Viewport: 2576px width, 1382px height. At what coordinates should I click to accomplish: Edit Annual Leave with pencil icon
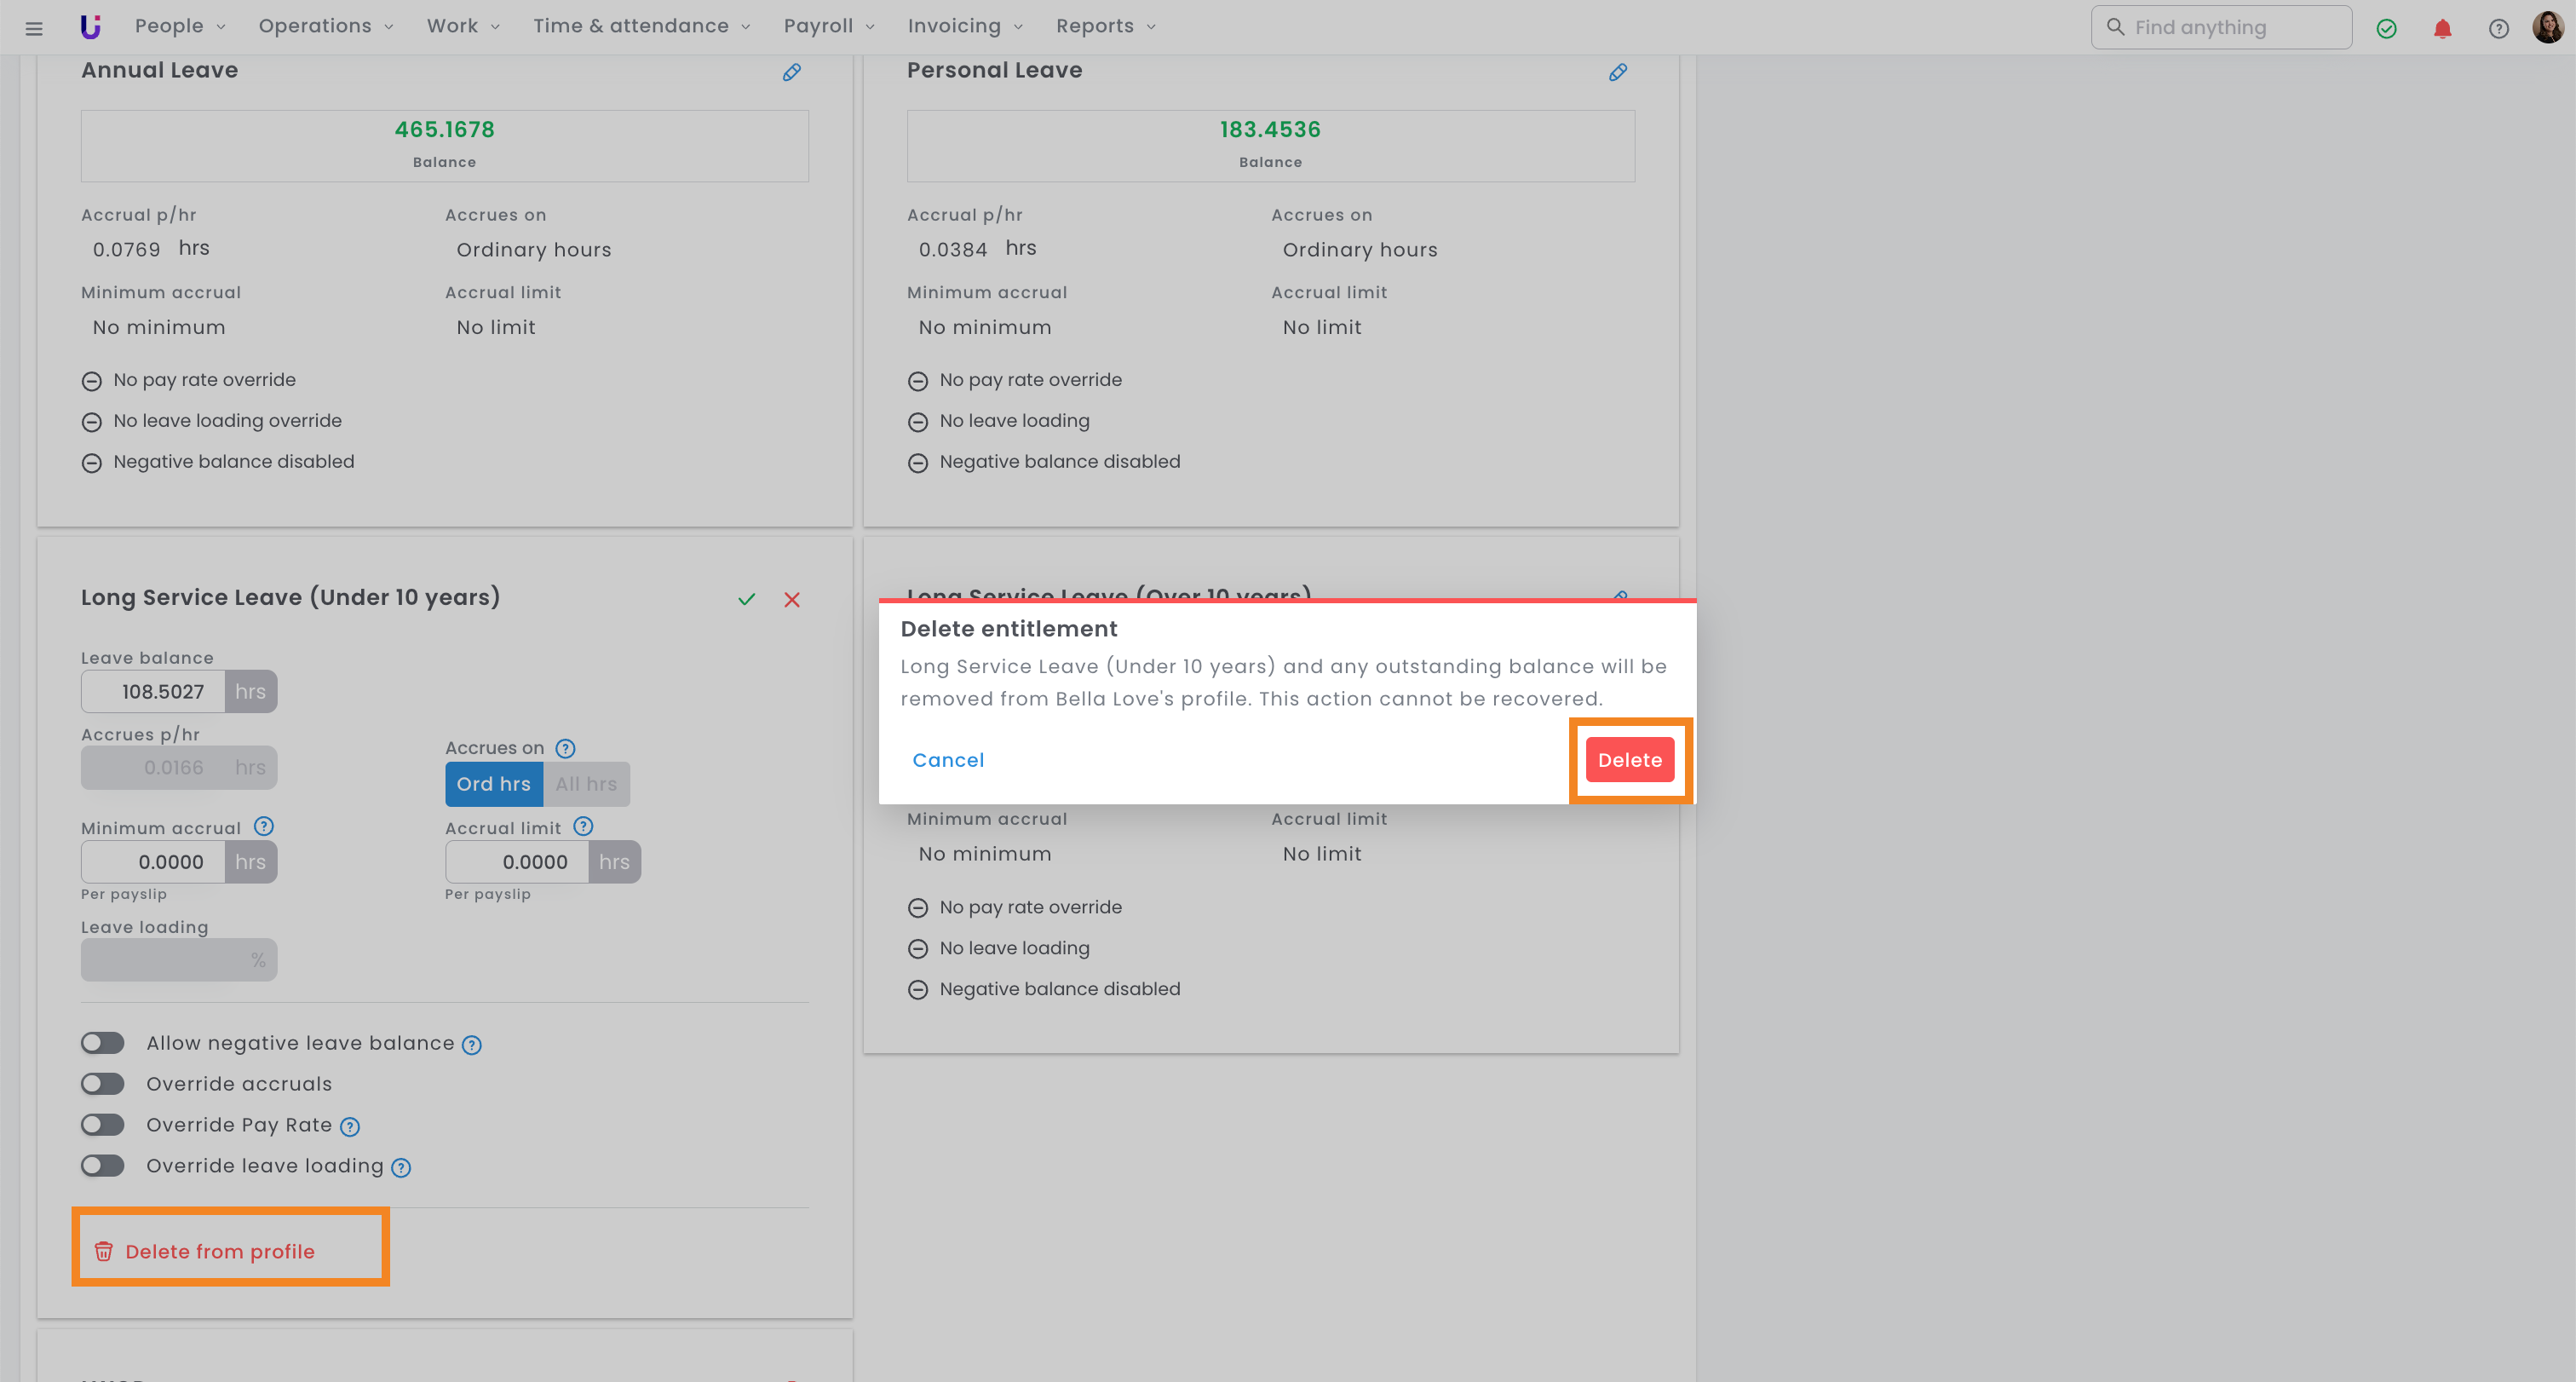(x=791, y=72)
